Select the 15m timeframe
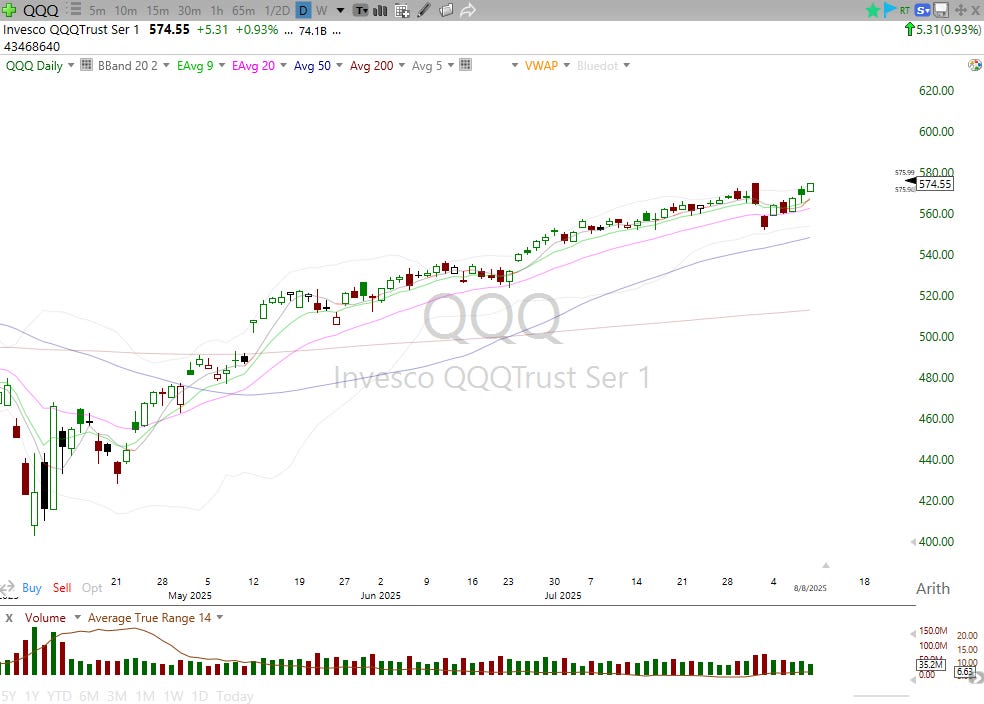The height and width of the screenshot is (704, 984). tap(158, 11)
